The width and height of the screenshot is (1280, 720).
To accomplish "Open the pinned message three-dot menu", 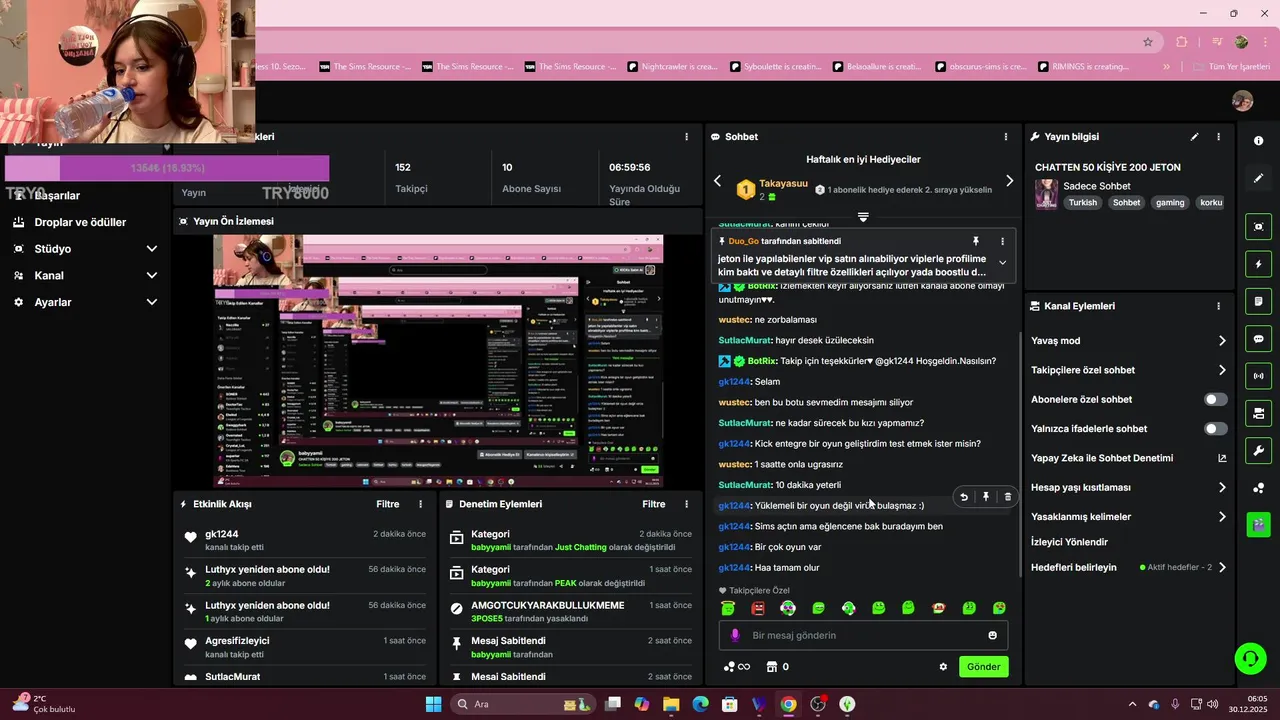I will pos(1002,241).
